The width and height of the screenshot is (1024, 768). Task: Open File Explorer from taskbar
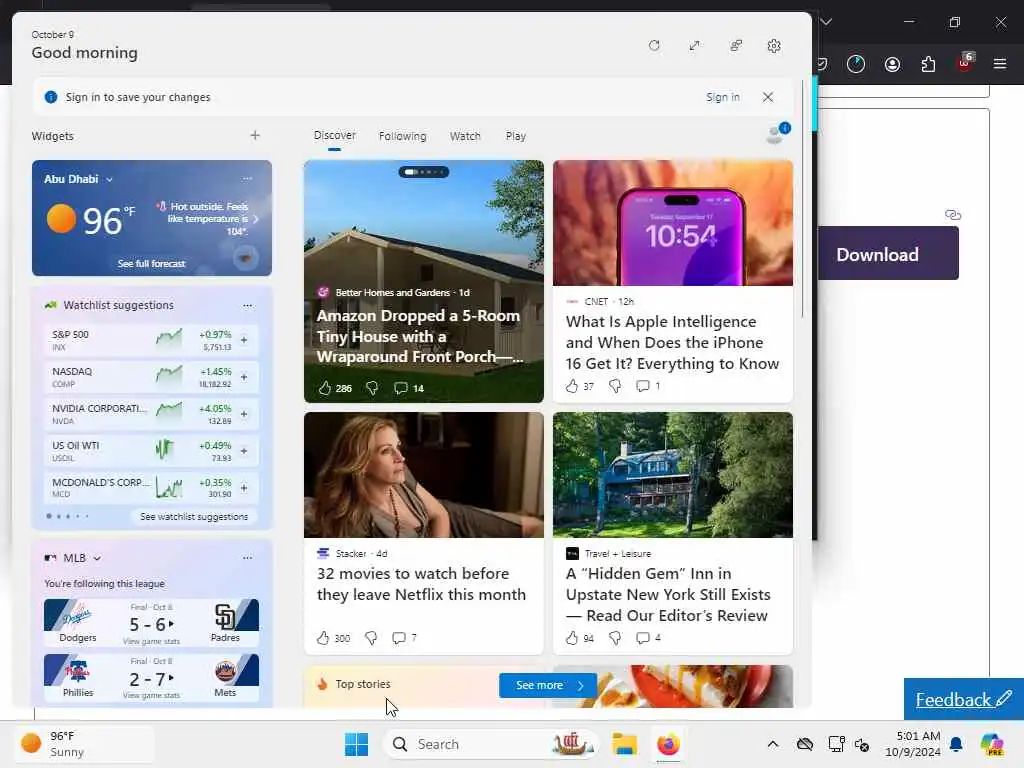pyautogui.click(x=624, y=744)
